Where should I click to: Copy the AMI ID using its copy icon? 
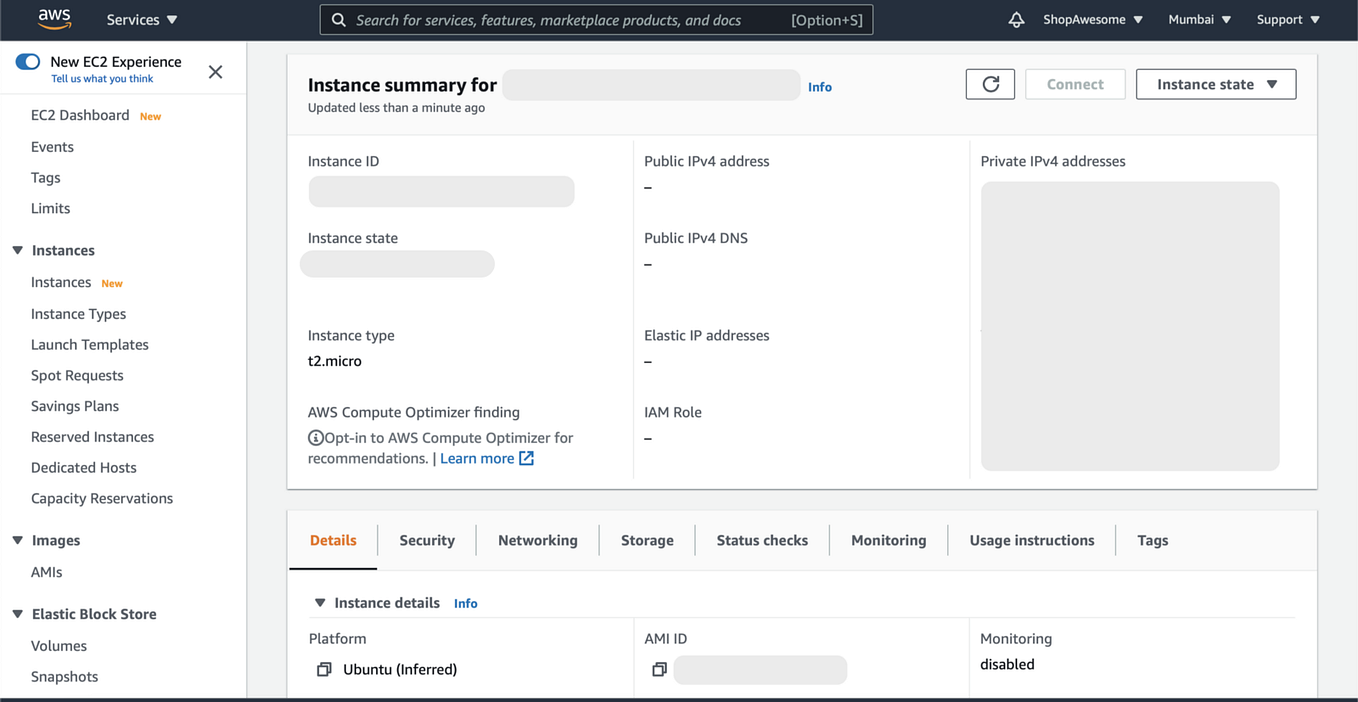659,669
